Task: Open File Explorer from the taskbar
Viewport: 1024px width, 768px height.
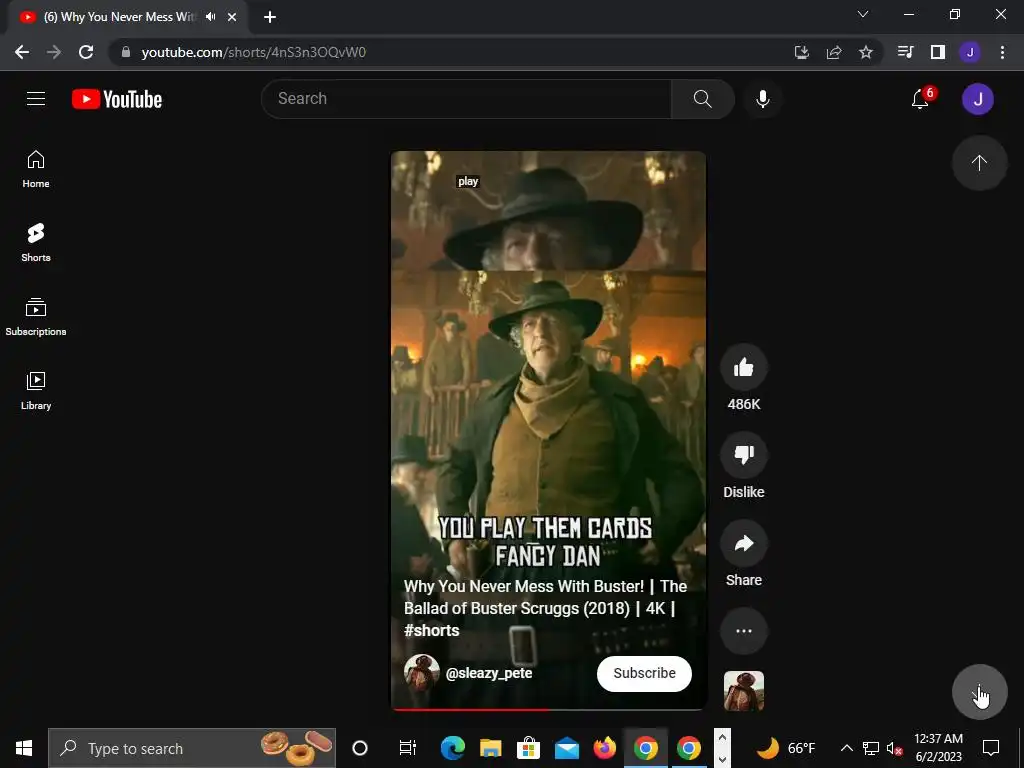Action: point(490,748)
